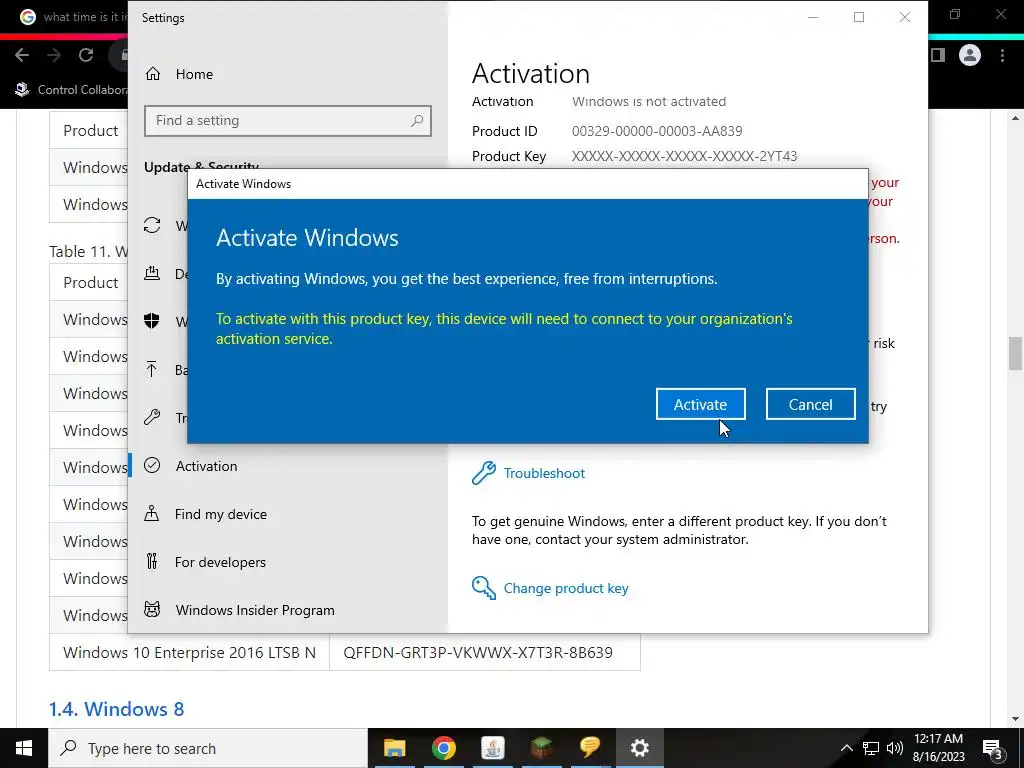Select the Chrome tab 'what time is it'

click(x=72, y=17)
